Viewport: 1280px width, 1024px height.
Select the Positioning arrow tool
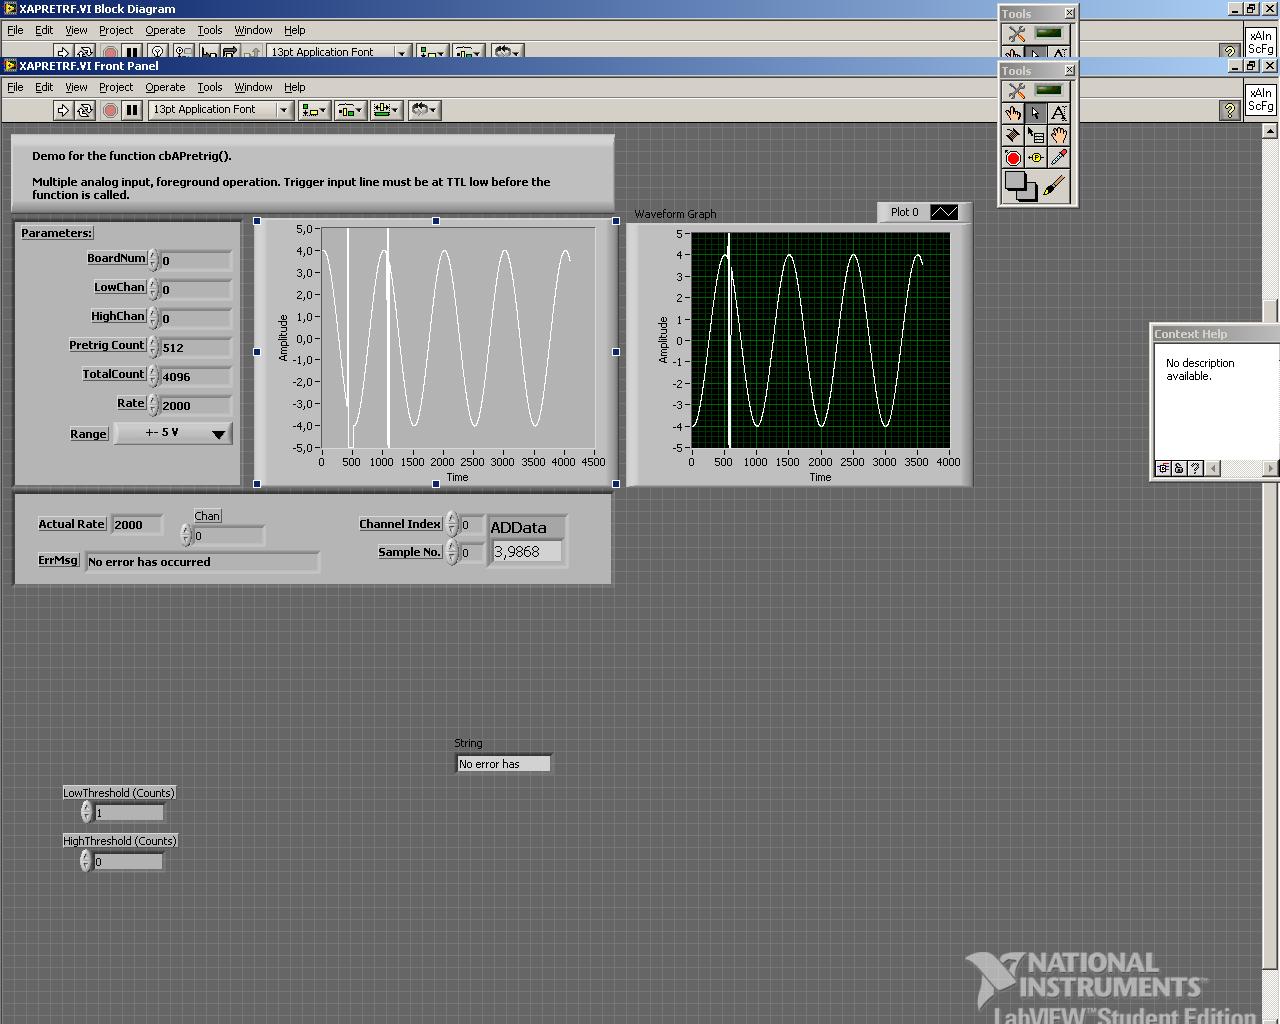click(x=1036, y=113)
